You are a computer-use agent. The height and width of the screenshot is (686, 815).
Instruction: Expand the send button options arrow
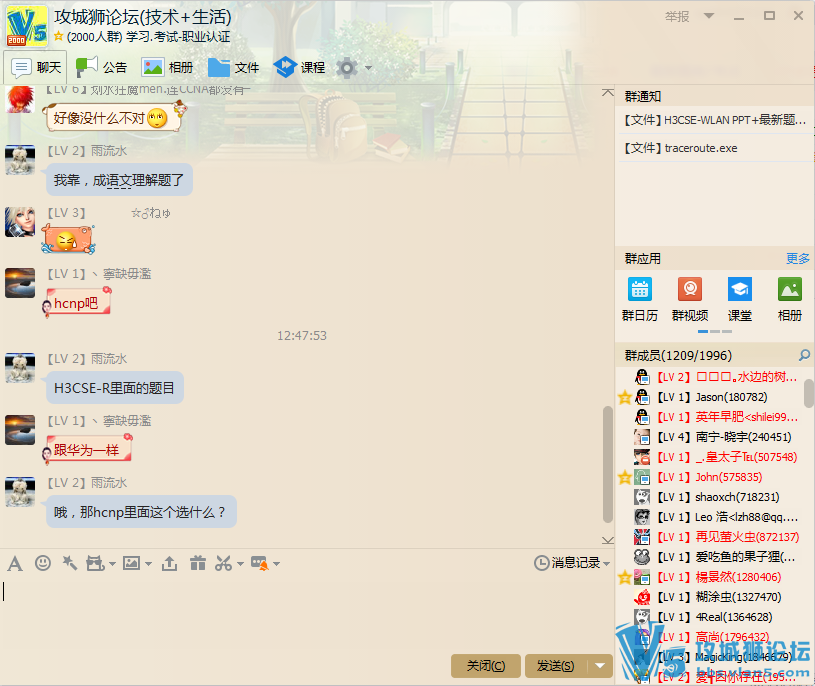click(600, 666)
